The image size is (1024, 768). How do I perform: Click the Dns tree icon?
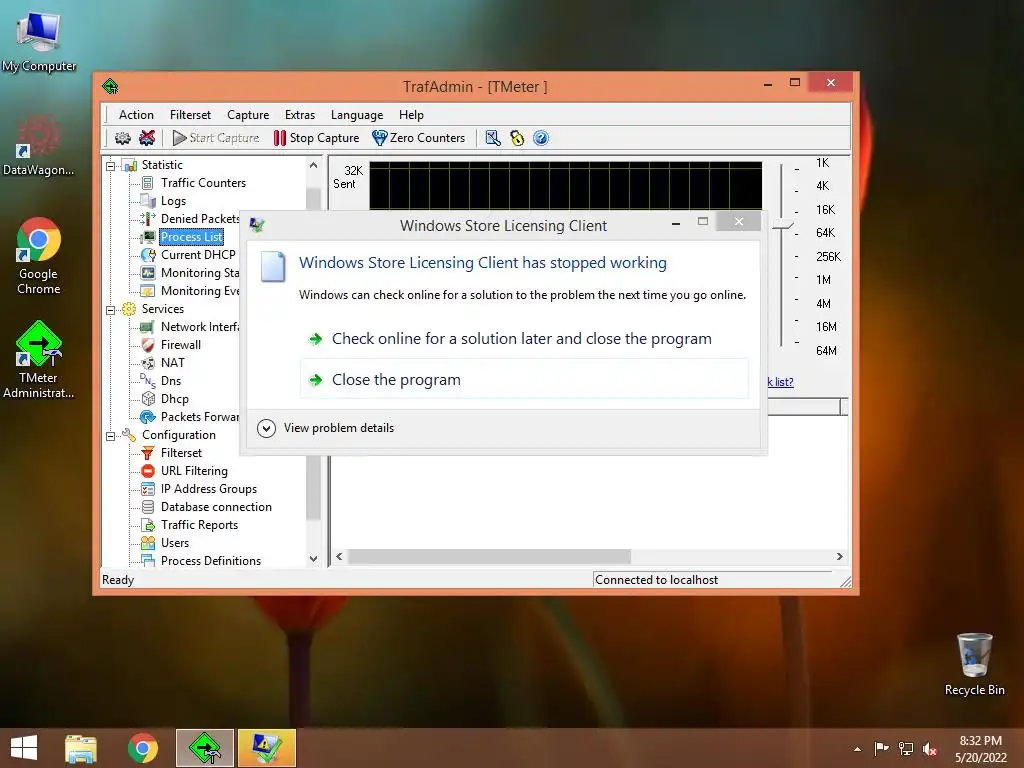148,381
